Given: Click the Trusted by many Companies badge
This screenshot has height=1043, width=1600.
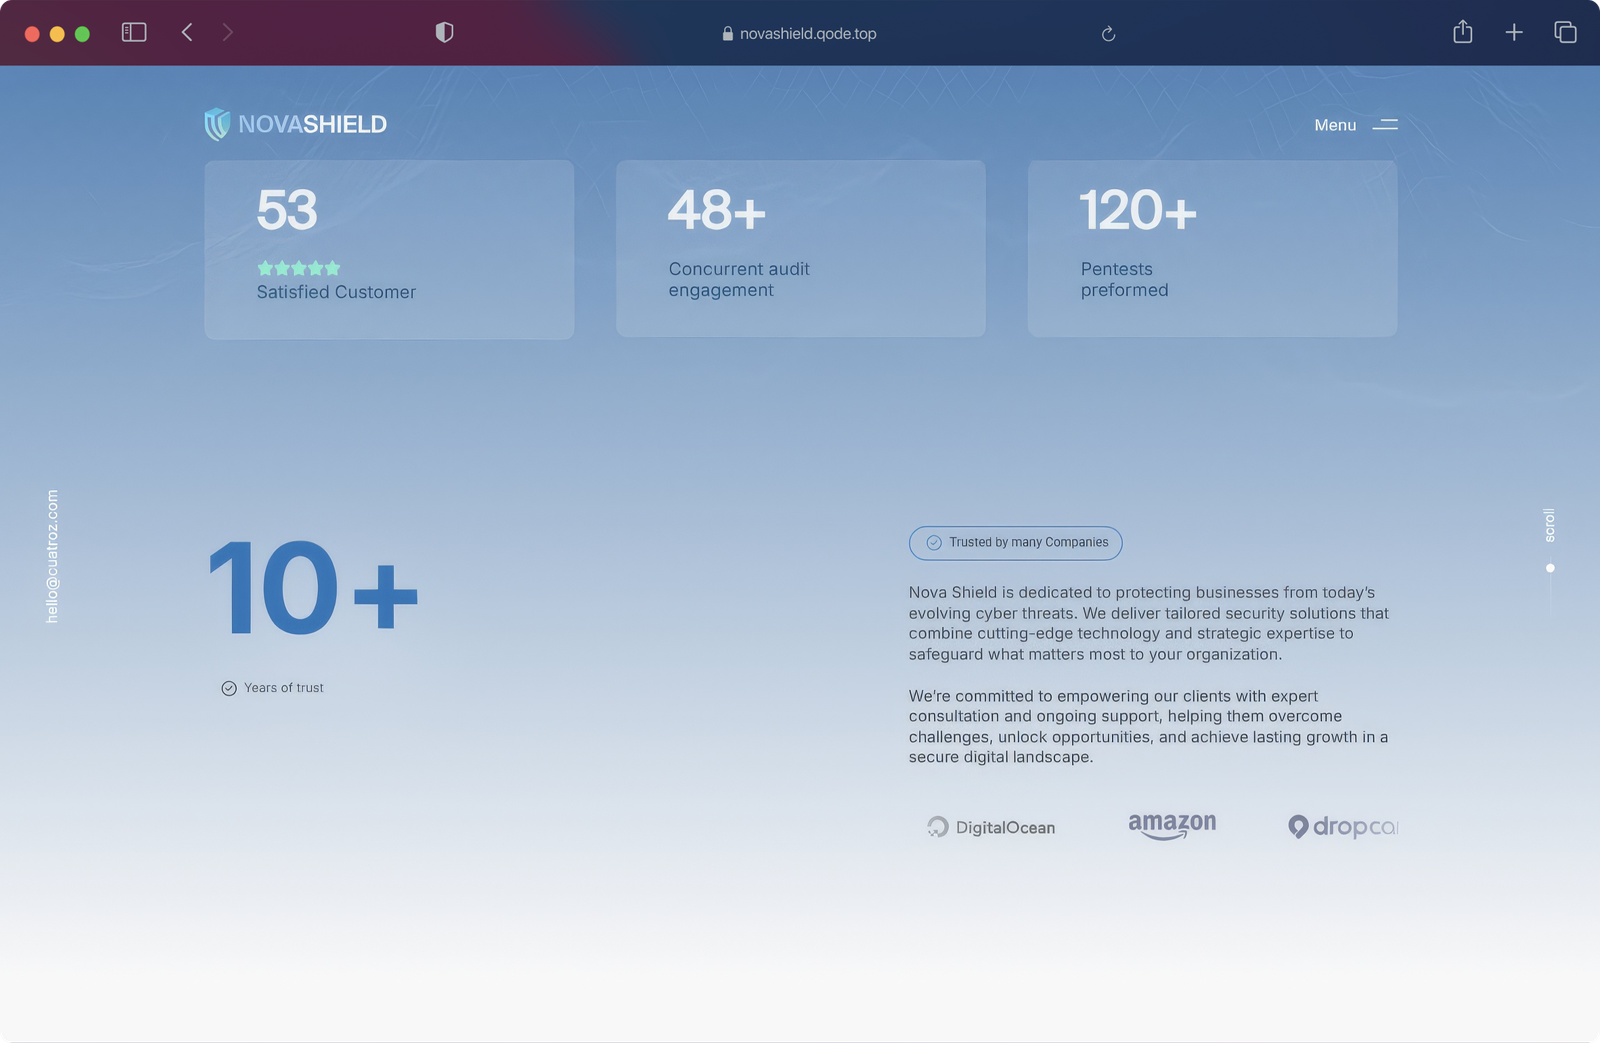Looking at the screenshot, I should tap(1015, 543).
